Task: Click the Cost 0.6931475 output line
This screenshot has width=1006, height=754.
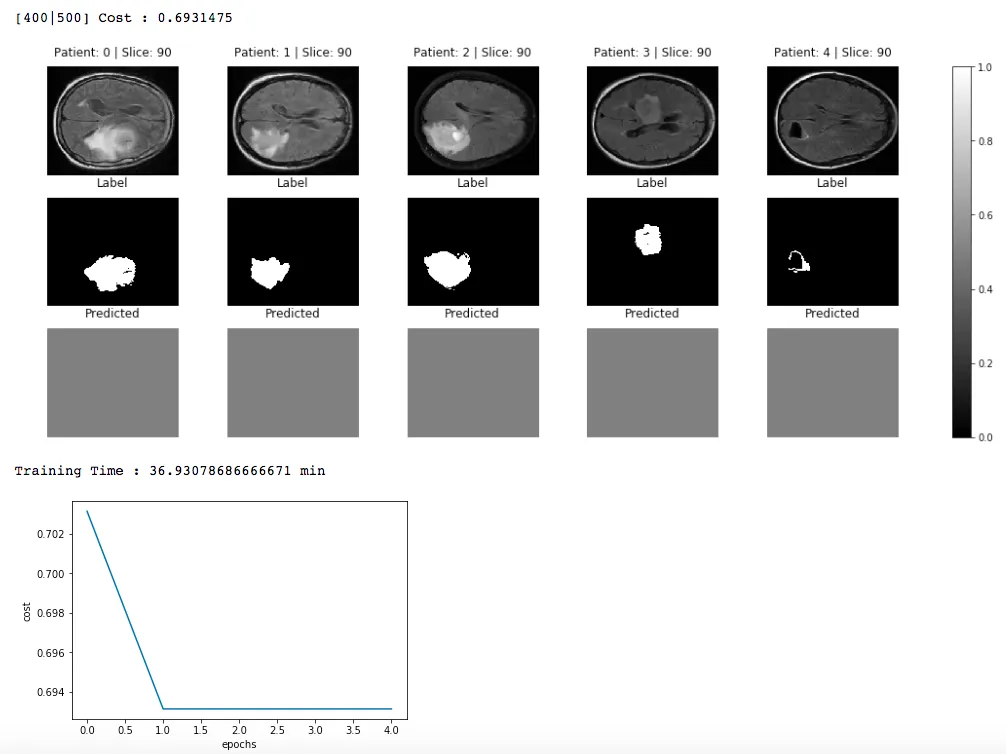Action: tap(124, 18)
